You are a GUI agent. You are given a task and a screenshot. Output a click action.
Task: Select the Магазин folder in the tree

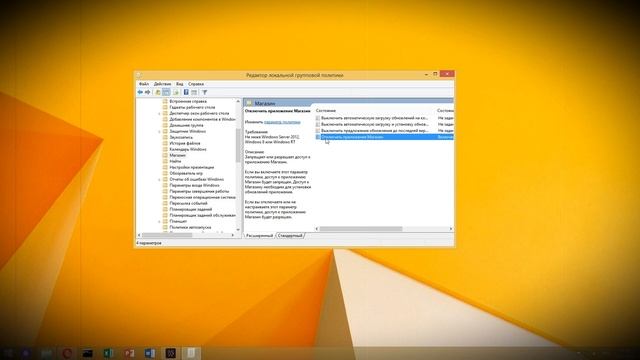pyautogui.click(x=178, y=155)
